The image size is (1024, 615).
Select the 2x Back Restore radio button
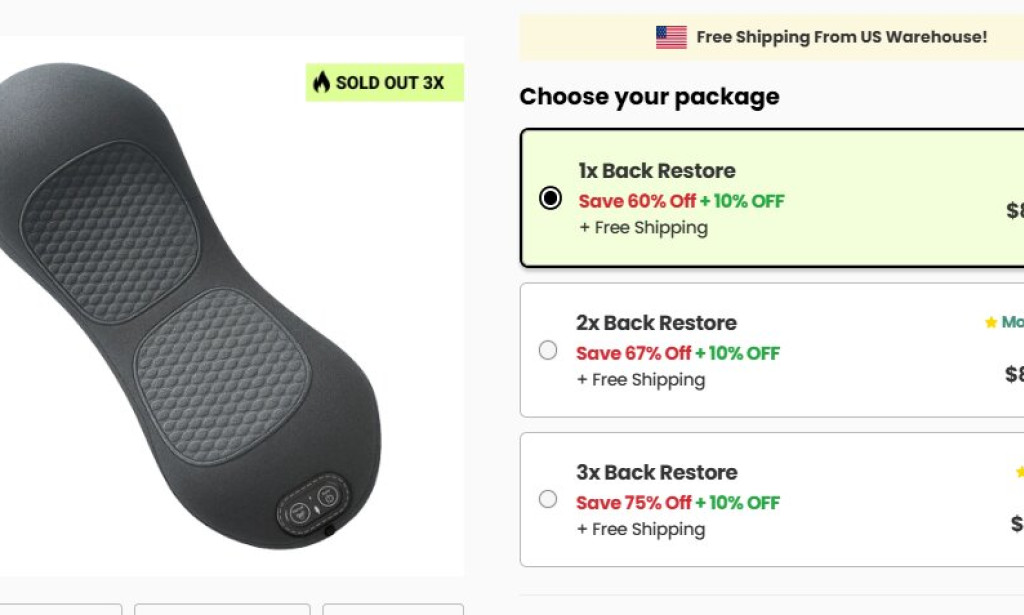tap(548, 350)
